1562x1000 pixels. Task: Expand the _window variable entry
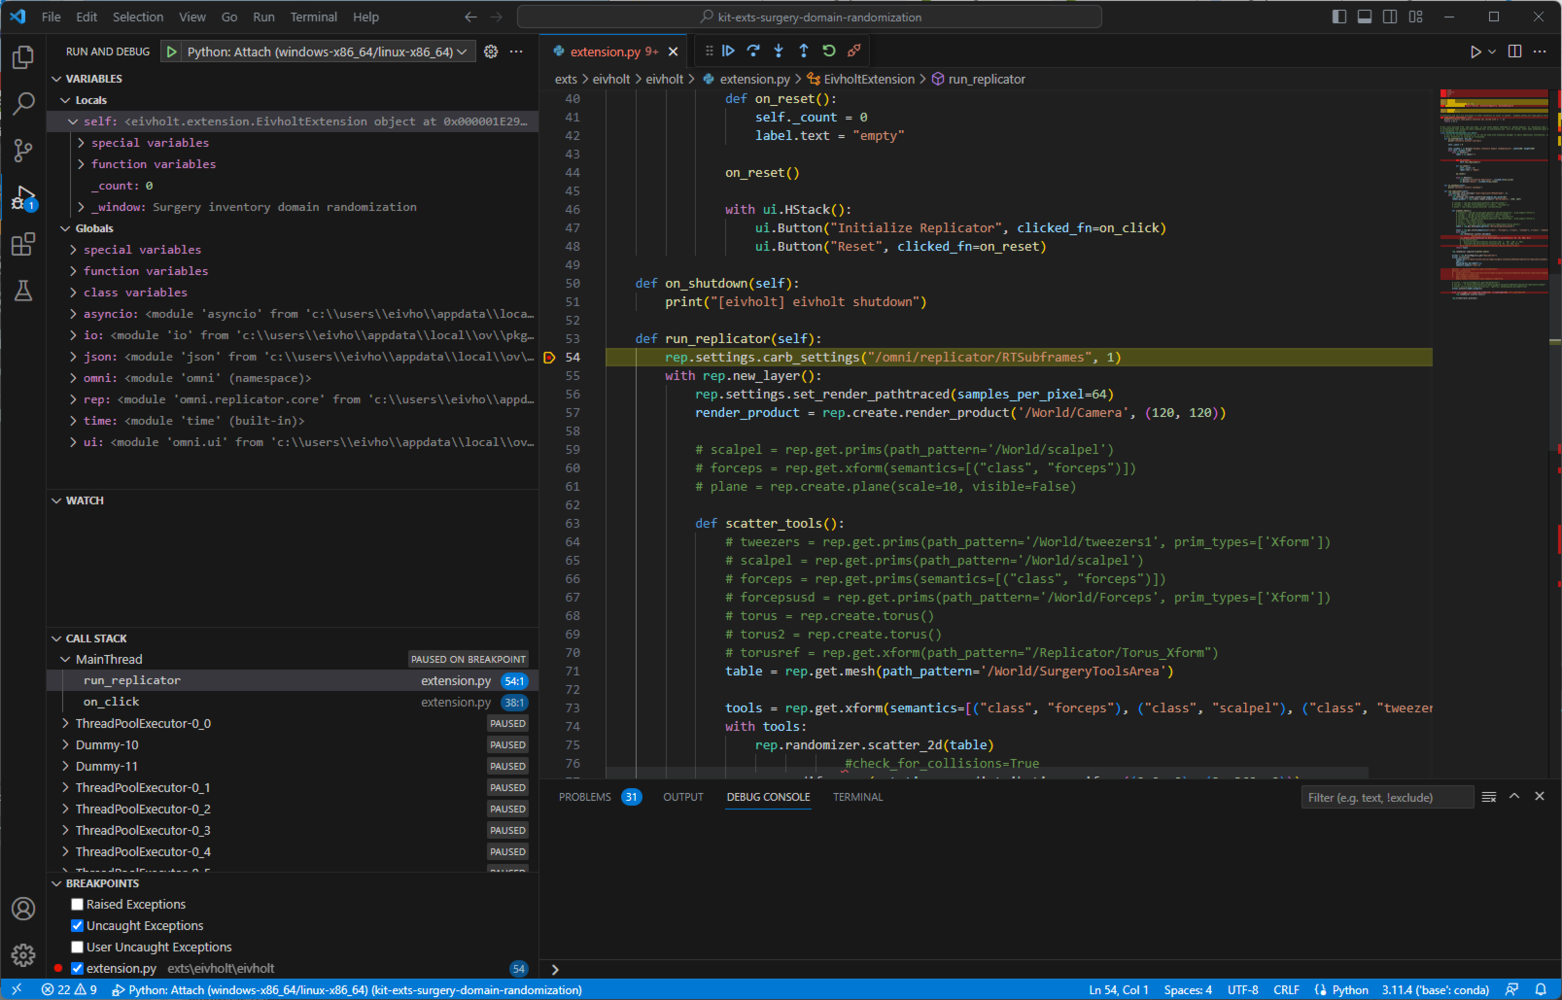[x=81, y=207]
